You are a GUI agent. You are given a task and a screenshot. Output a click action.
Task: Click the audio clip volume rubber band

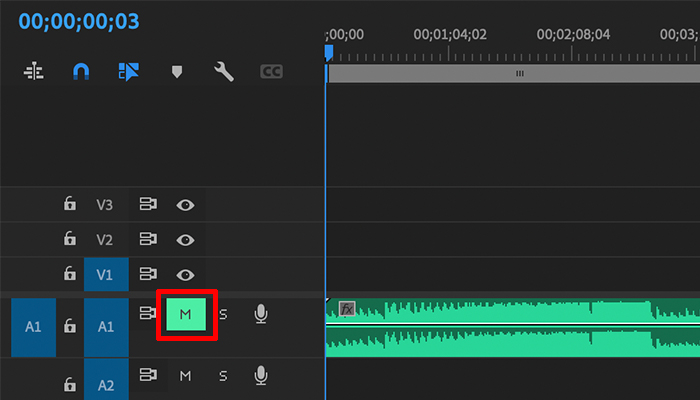[x=513, y=324]
